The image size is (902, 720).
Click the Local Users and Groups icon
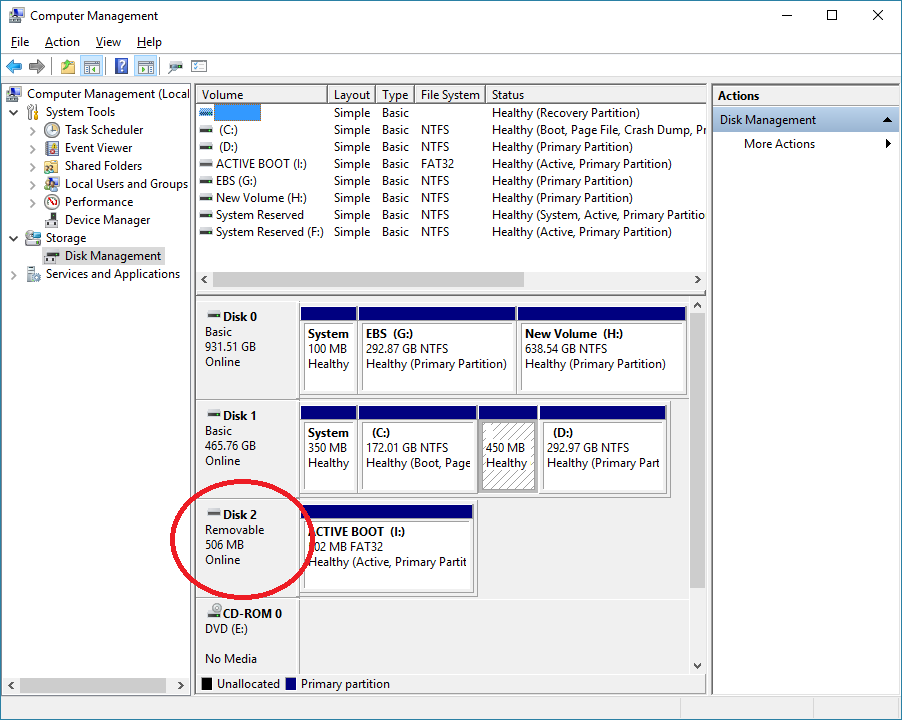tap(52, 184)
